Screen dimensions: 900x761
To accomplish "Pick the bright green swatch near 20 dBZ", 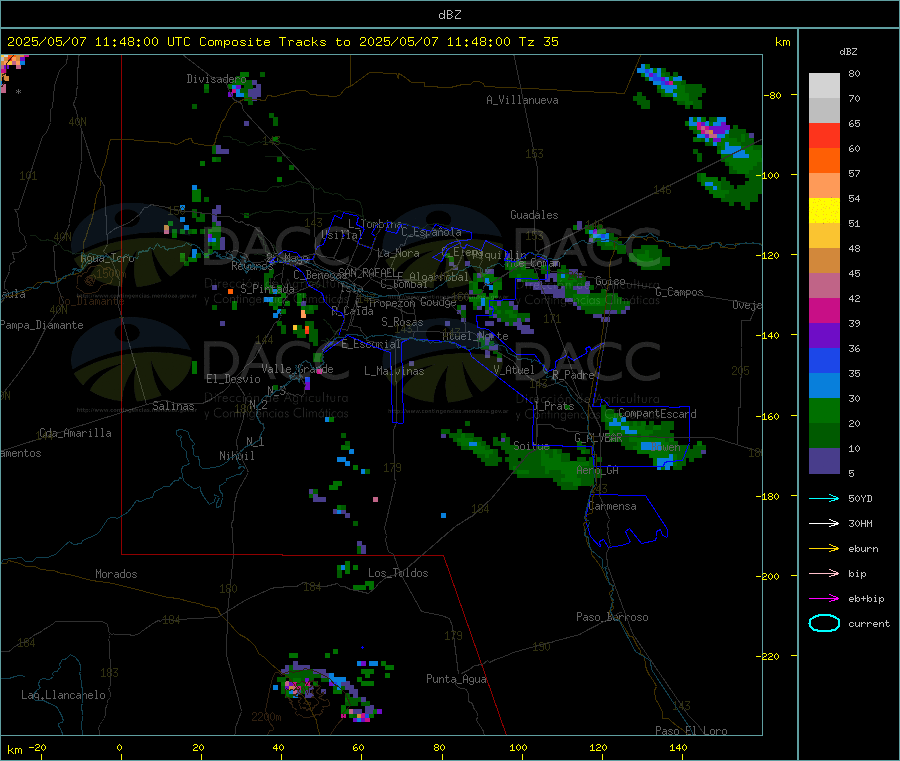I will click(x=824, y=410).
